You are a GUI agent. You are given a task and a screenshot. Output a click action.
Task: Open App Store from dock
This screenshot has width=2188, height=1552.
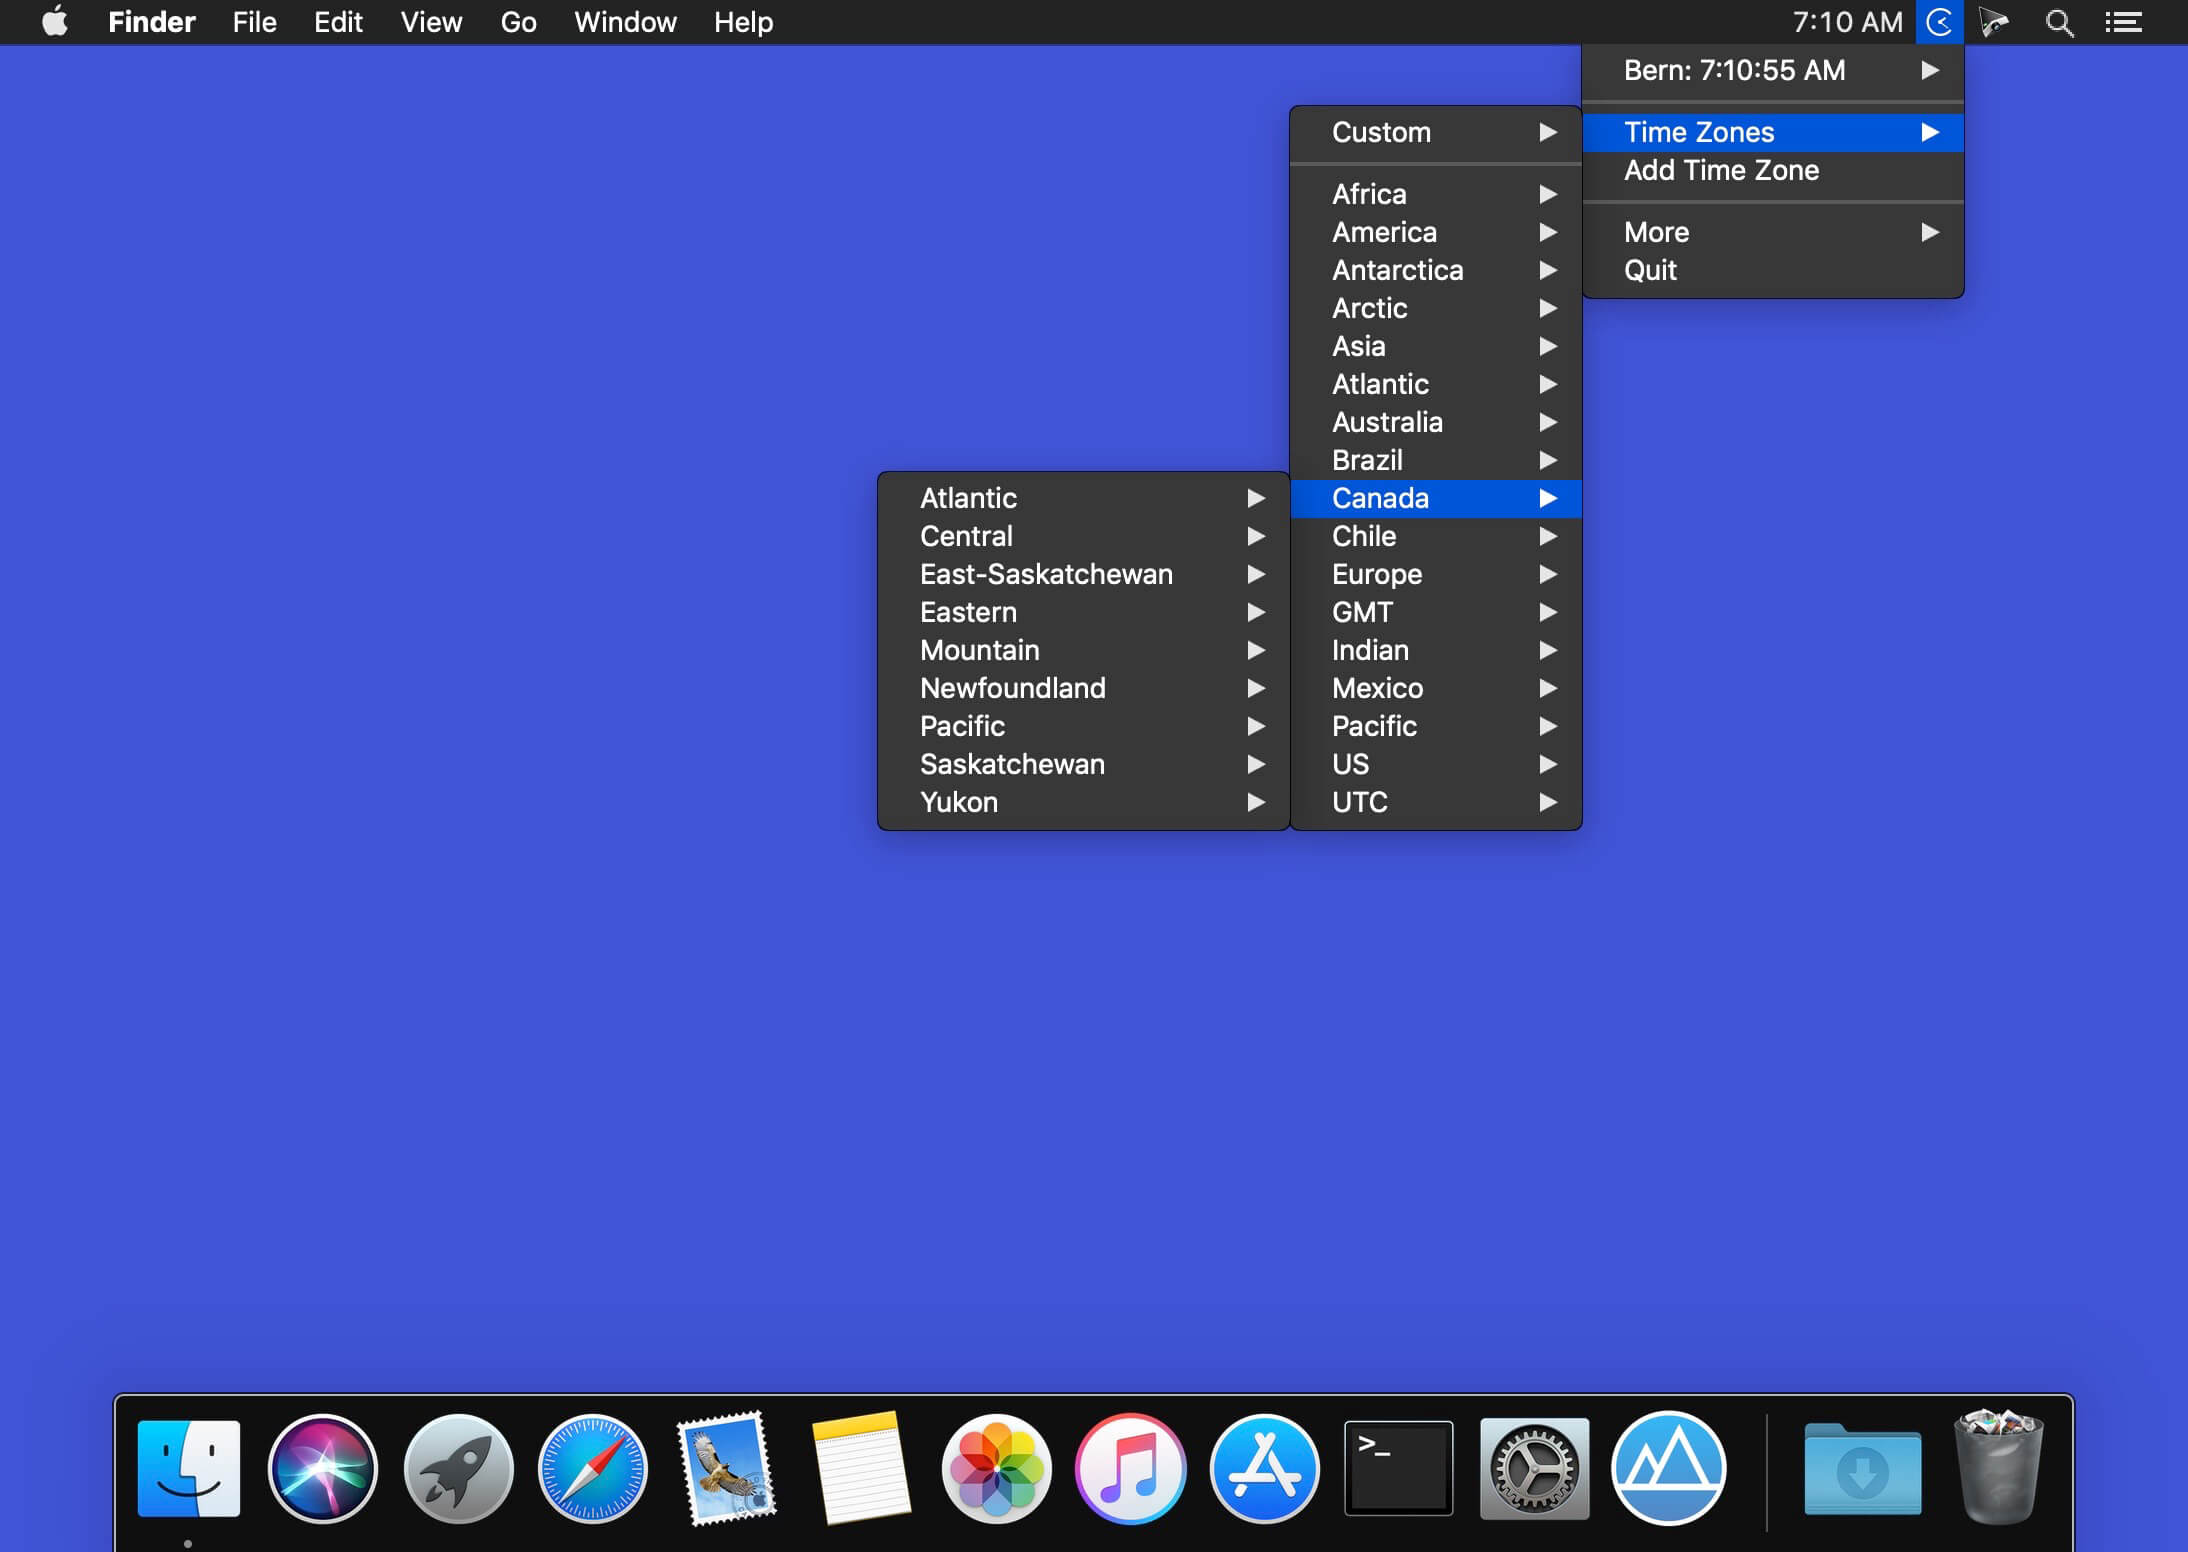[1264, 1468]
